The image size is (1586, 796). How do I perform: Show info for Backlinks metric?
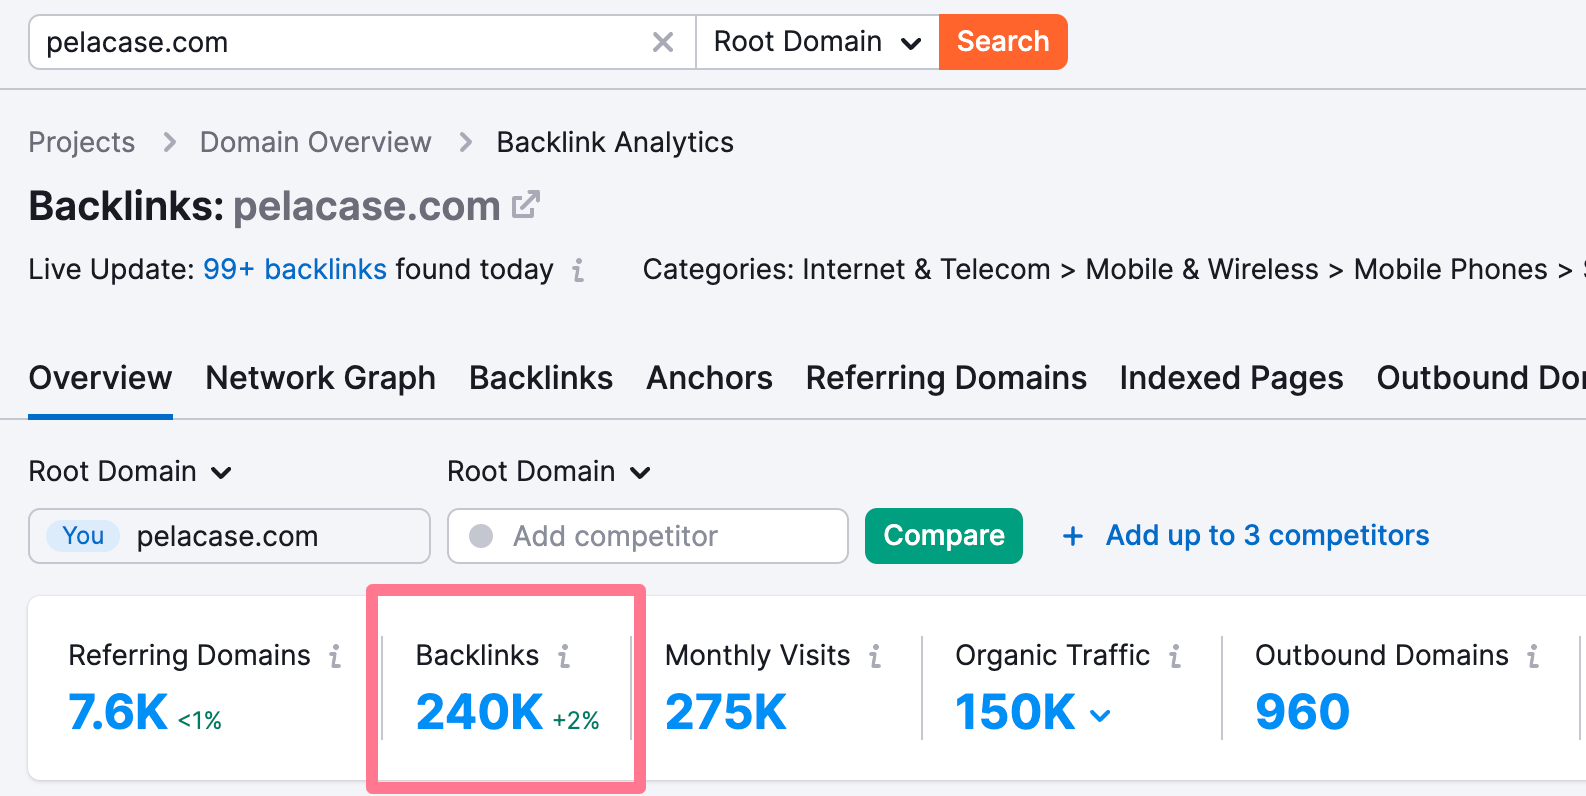[564, 656]
